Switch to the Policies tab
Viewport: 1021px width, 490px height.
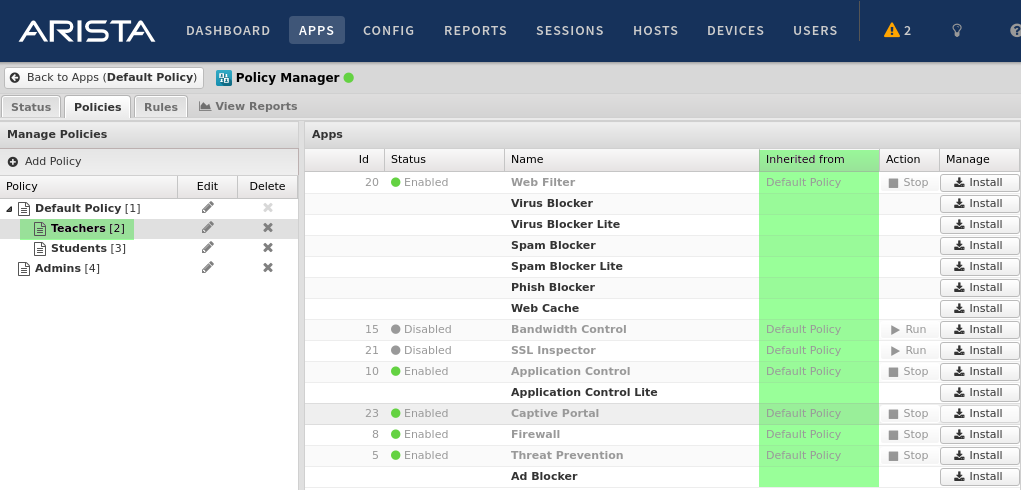pyautogui.click(x=98, y=107)
